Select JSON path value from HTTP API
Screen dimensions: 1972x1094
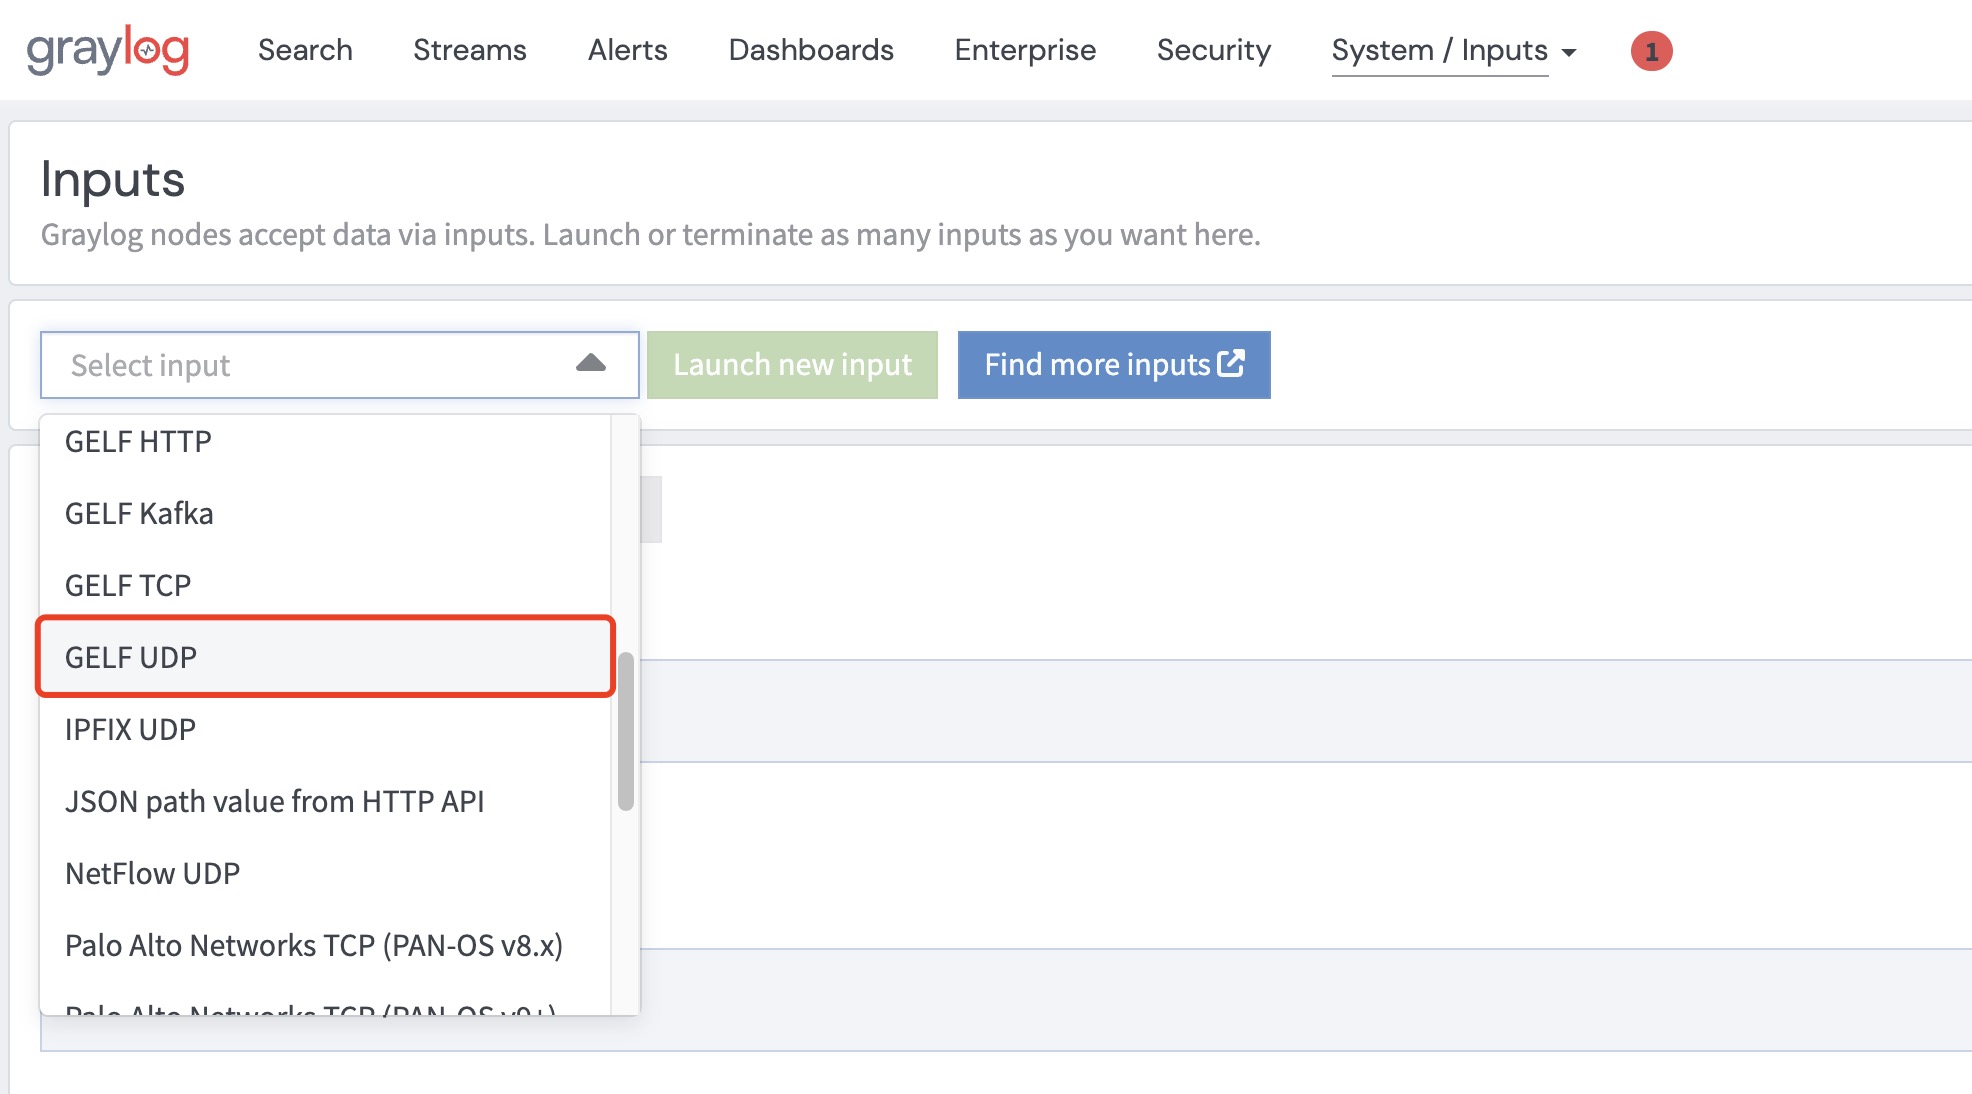click(x=274, y=801)
